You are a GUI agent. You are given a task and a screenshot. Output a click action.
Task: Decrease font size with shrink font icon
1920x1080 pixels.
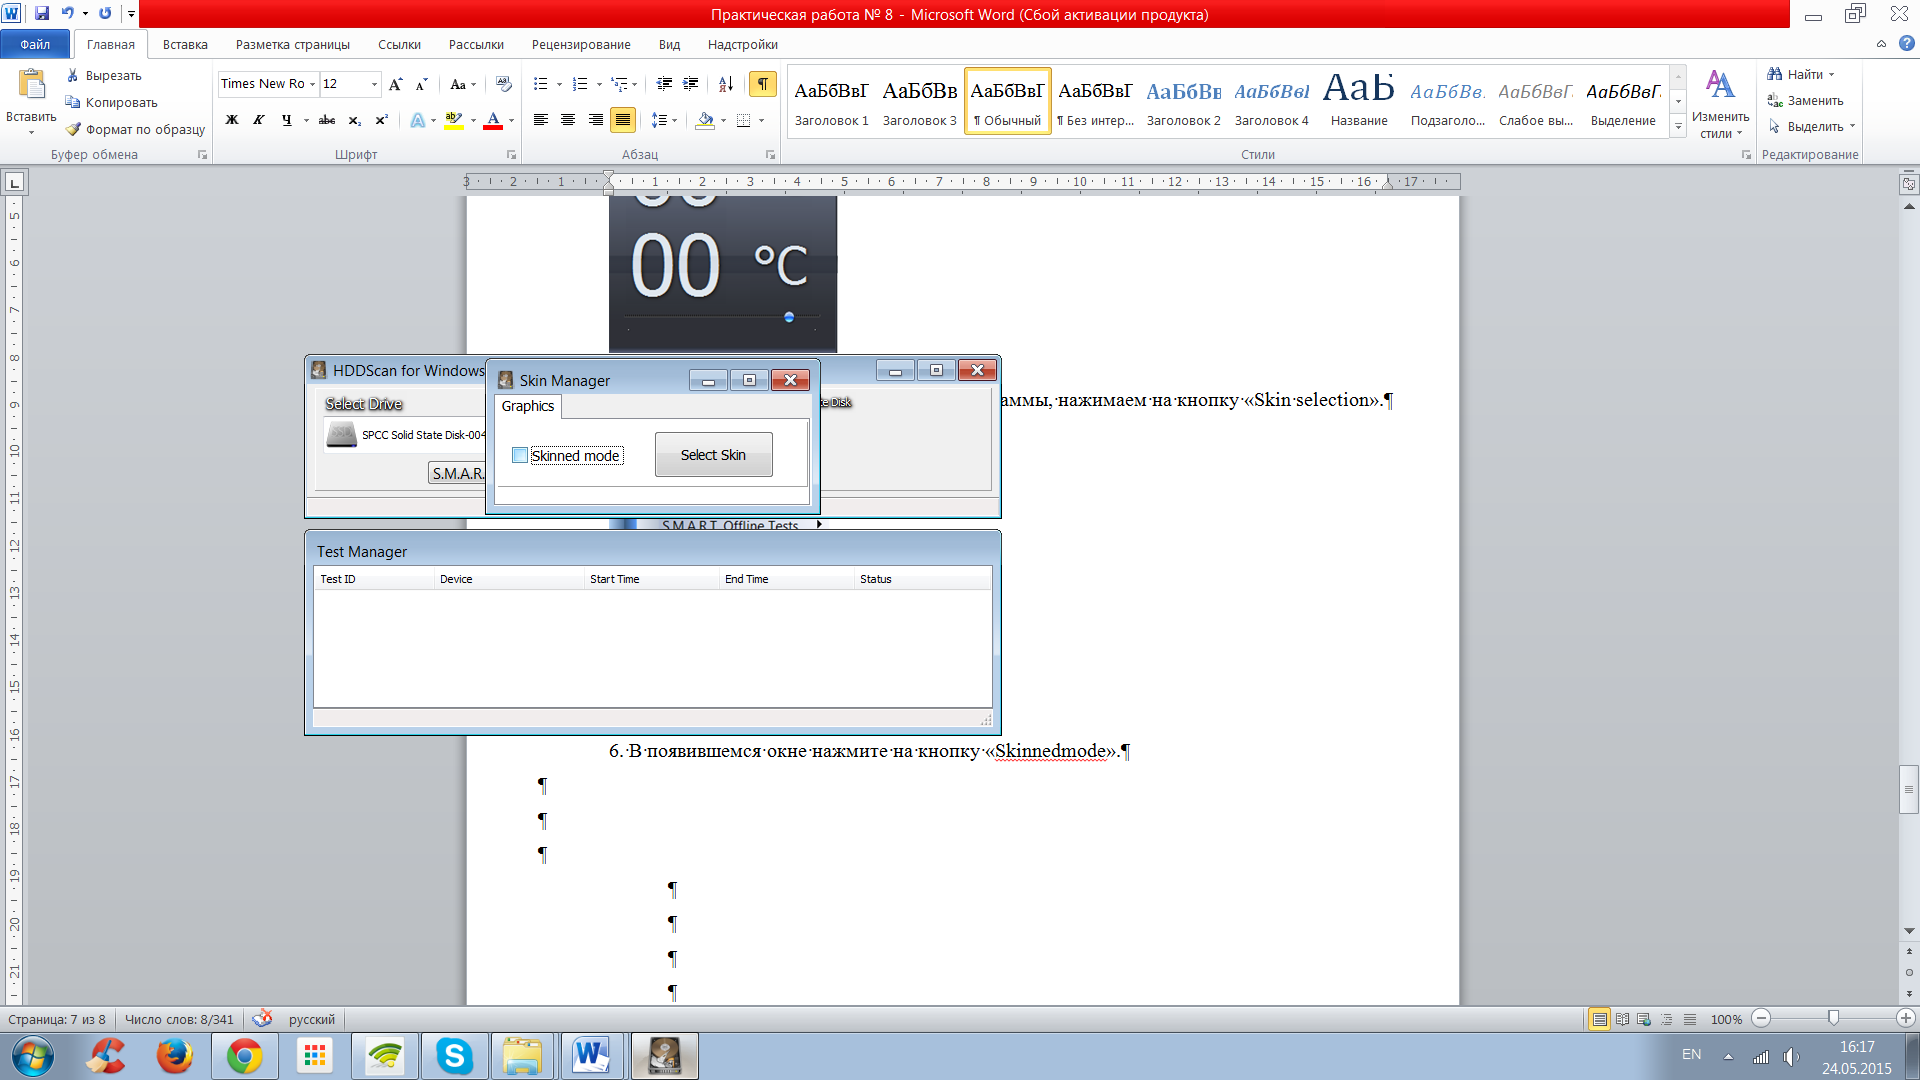tap(421, 84)
